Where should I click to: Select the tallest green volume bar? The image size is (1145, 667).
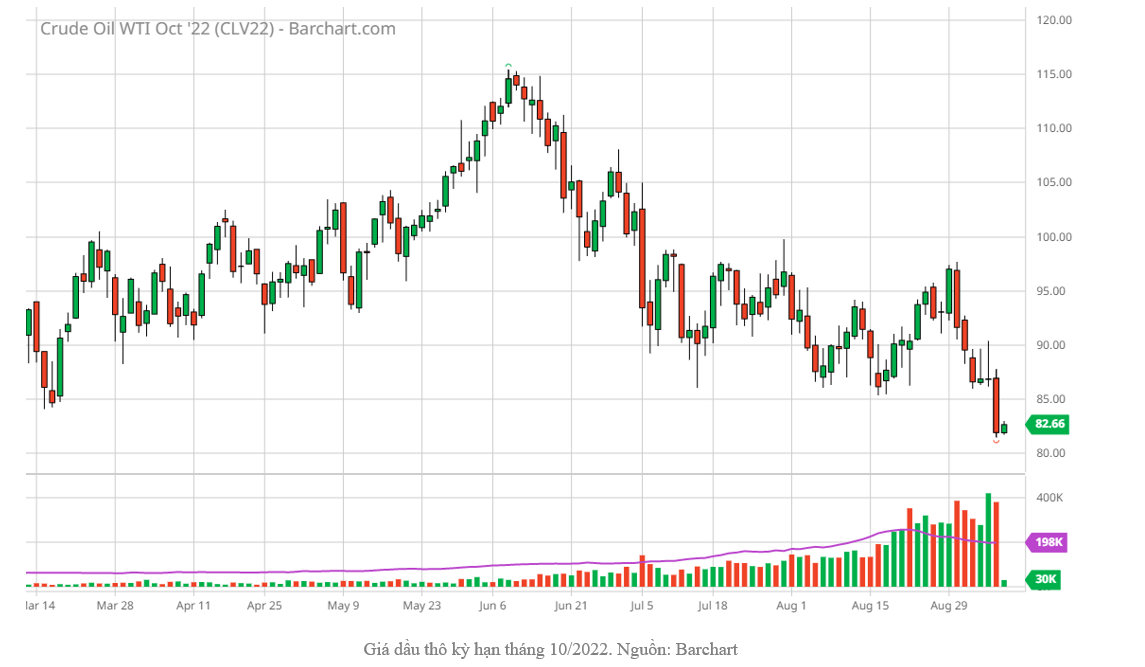(x=988, y=540)
